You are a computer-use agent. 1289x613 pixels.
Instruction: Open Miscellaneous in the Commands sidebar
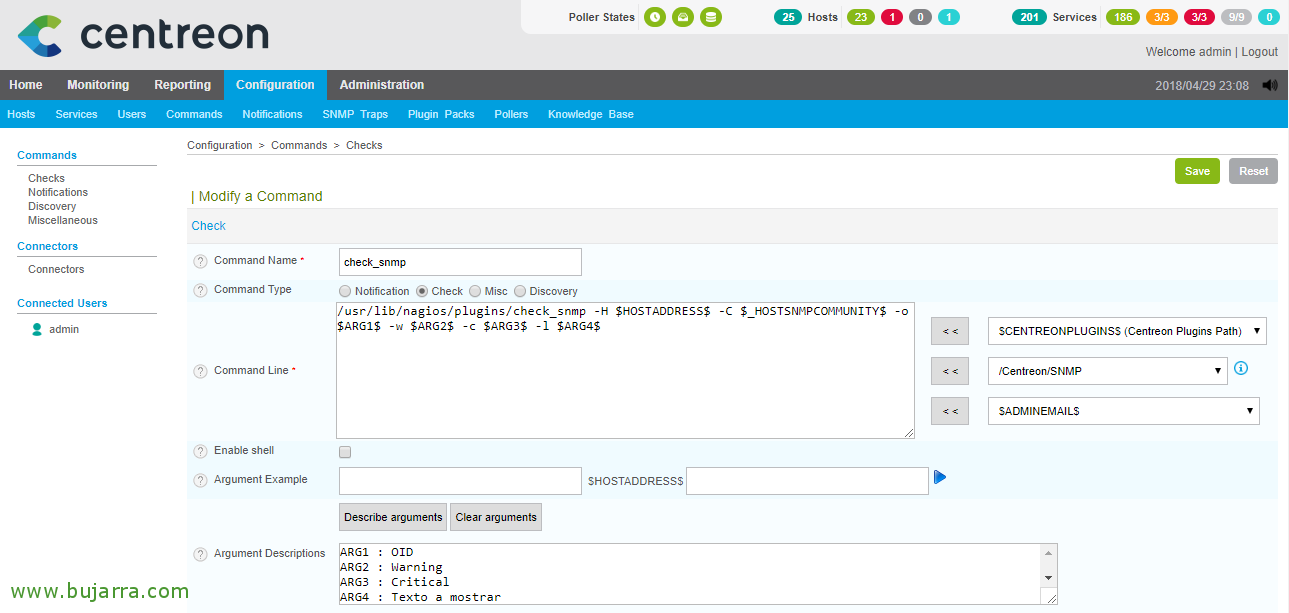[x=63, y=220]
